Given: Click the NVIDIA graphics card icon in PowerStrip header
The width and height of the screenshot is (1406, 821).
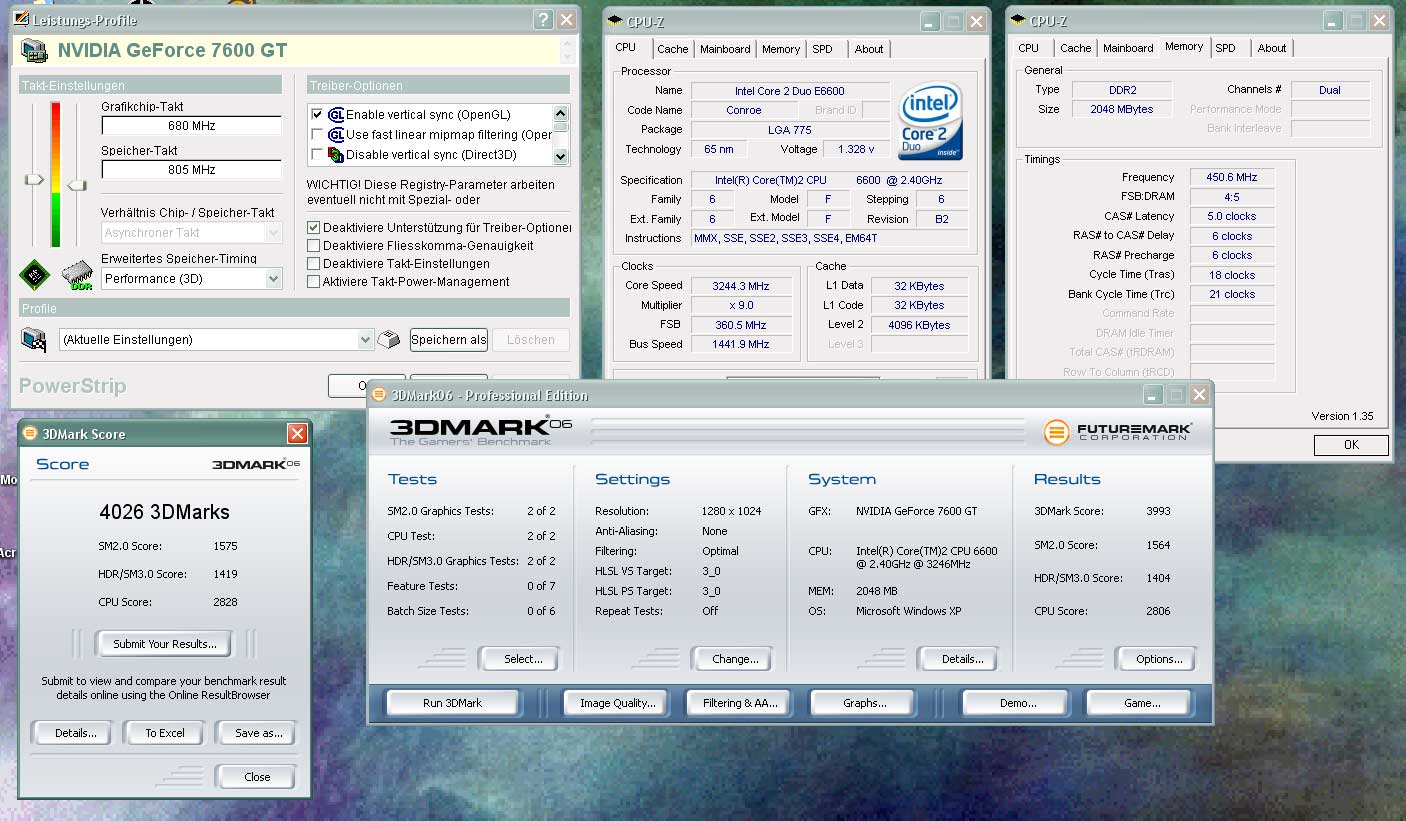Looking at the screenshot, I should [34, 51].
